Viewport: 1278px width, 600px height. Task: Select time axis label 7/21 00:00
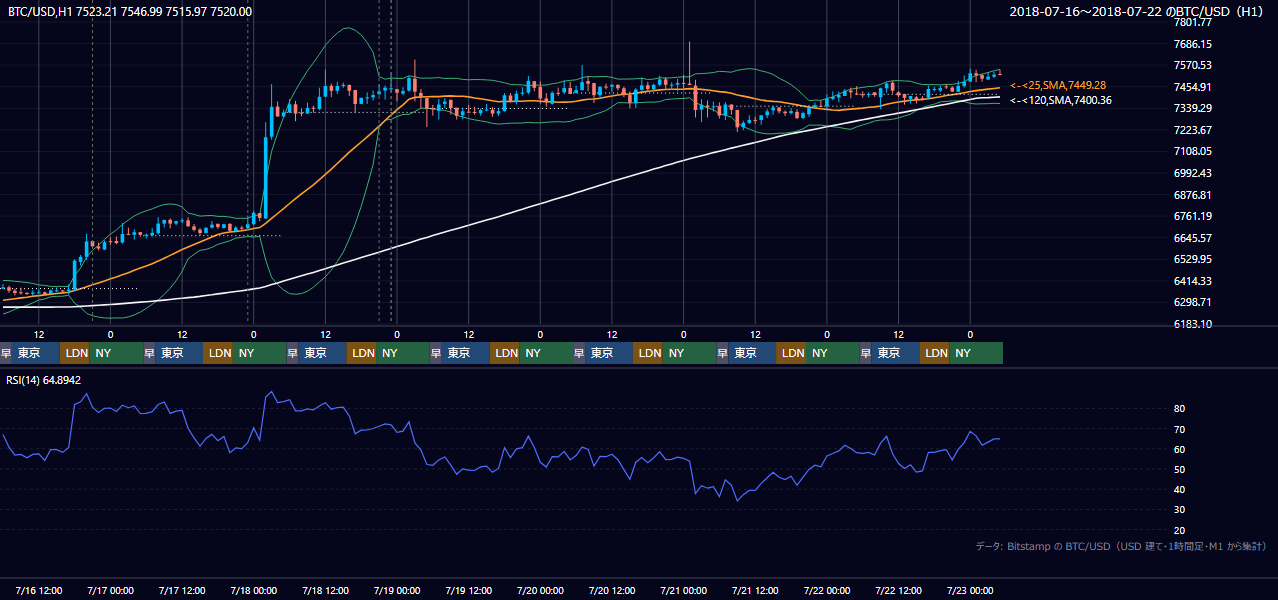point(684,590)
